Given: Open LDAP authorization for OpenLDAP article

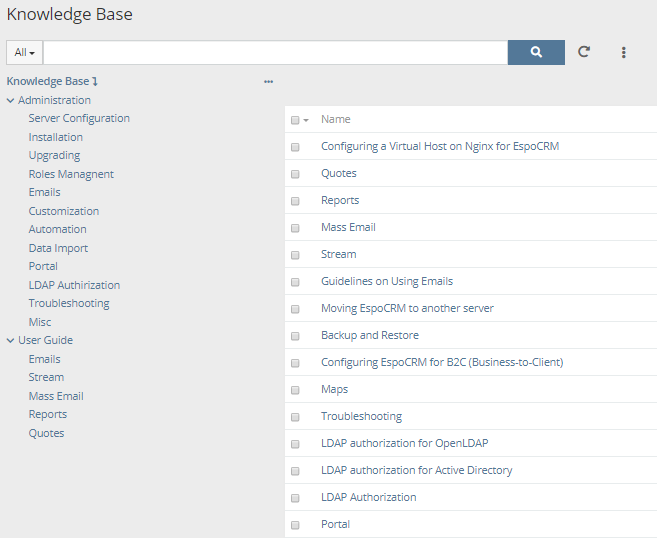Looking at the screenshot, I should point(404,443).
